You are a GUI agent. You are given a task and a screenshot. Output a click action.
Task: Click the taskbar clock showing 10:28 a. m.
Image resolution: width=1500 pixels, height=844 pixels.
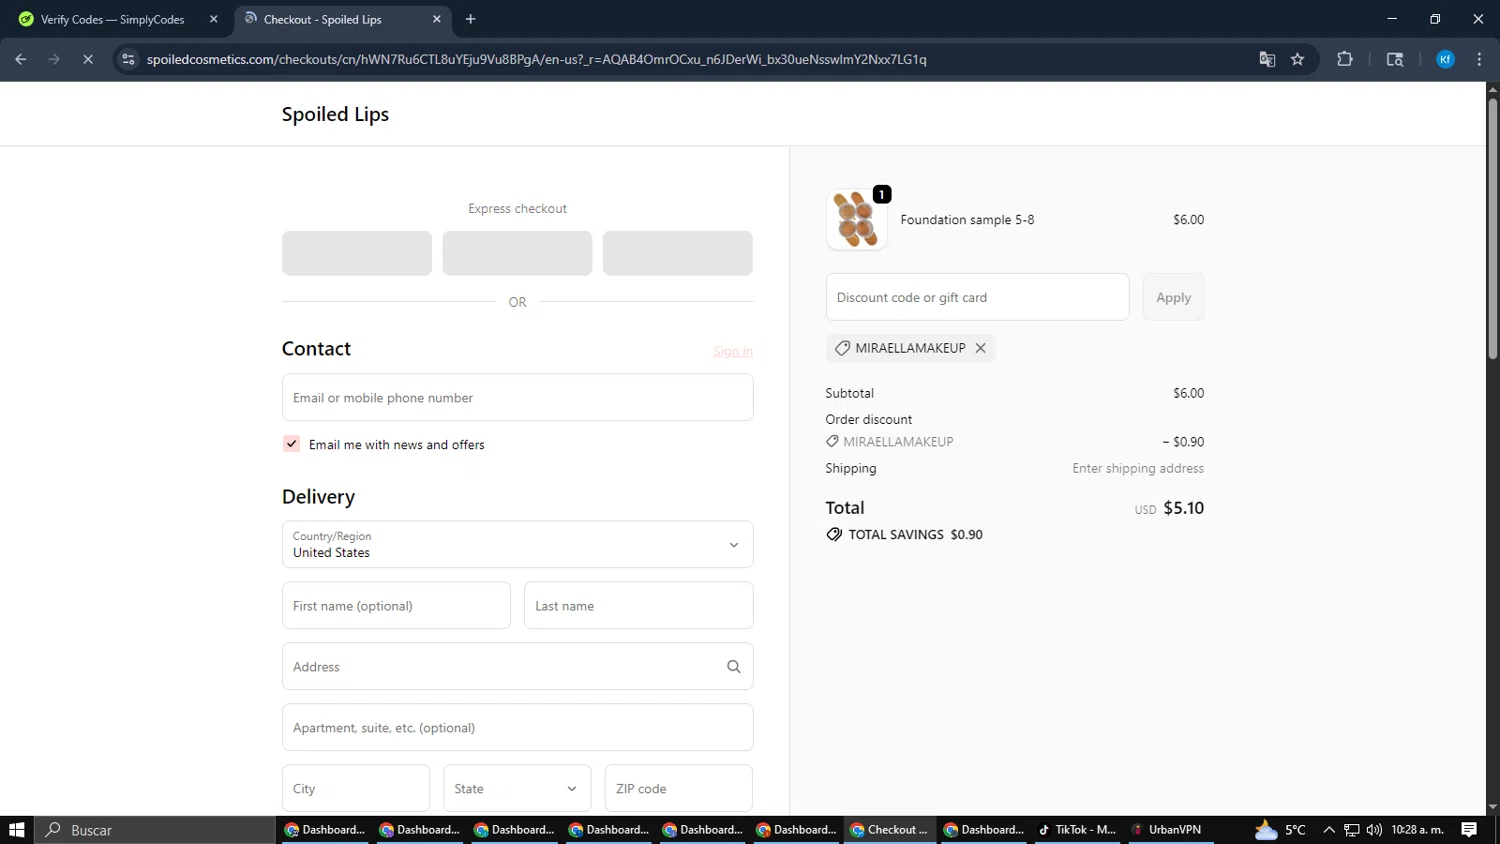(1417, 830)
